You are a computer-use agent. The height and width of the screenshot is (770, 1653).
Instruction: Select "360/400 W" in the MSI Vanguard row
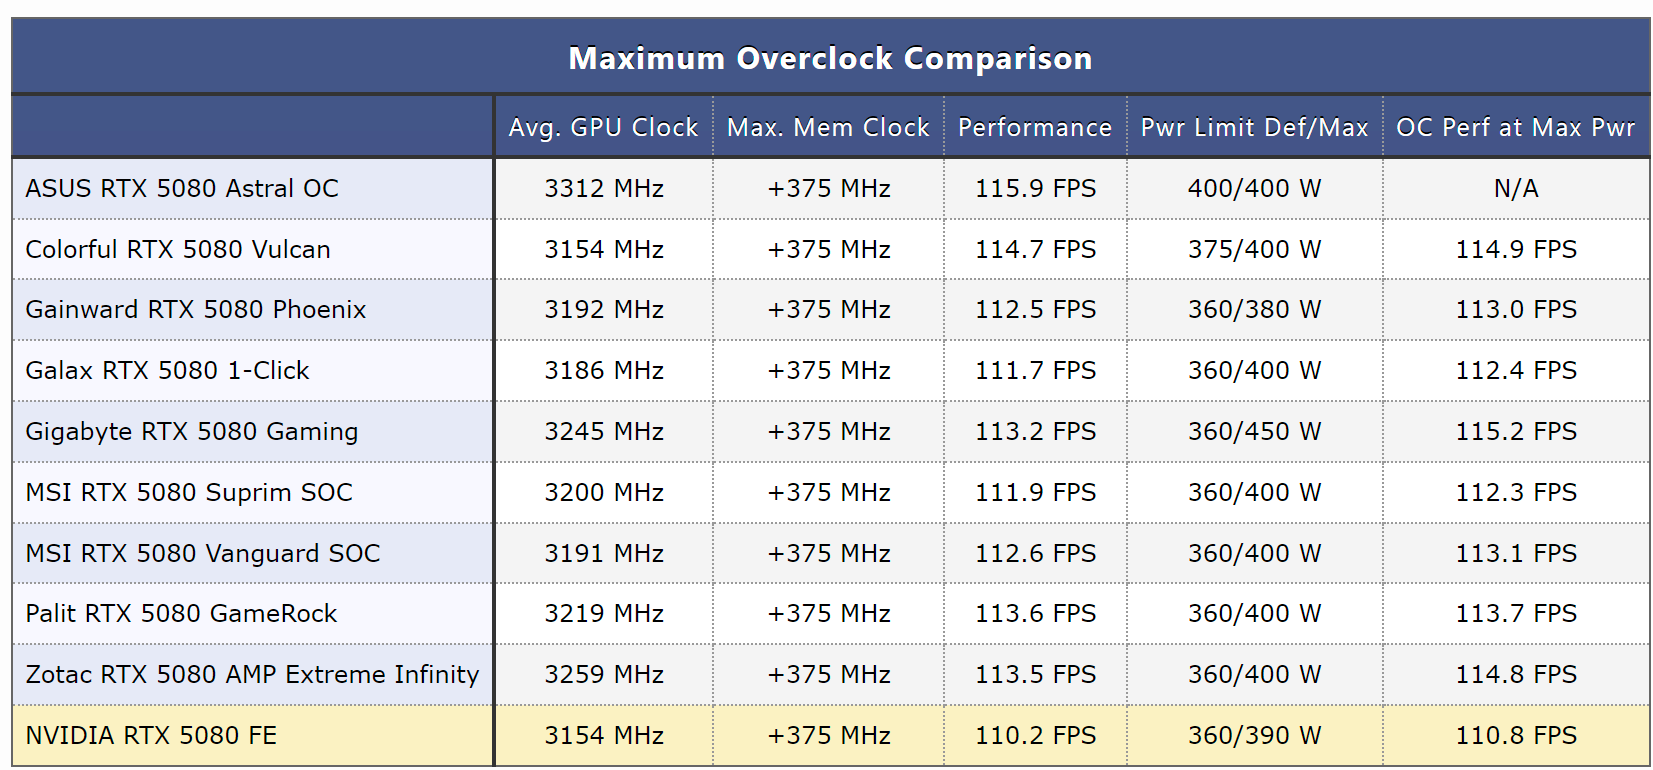(1255, 553)
